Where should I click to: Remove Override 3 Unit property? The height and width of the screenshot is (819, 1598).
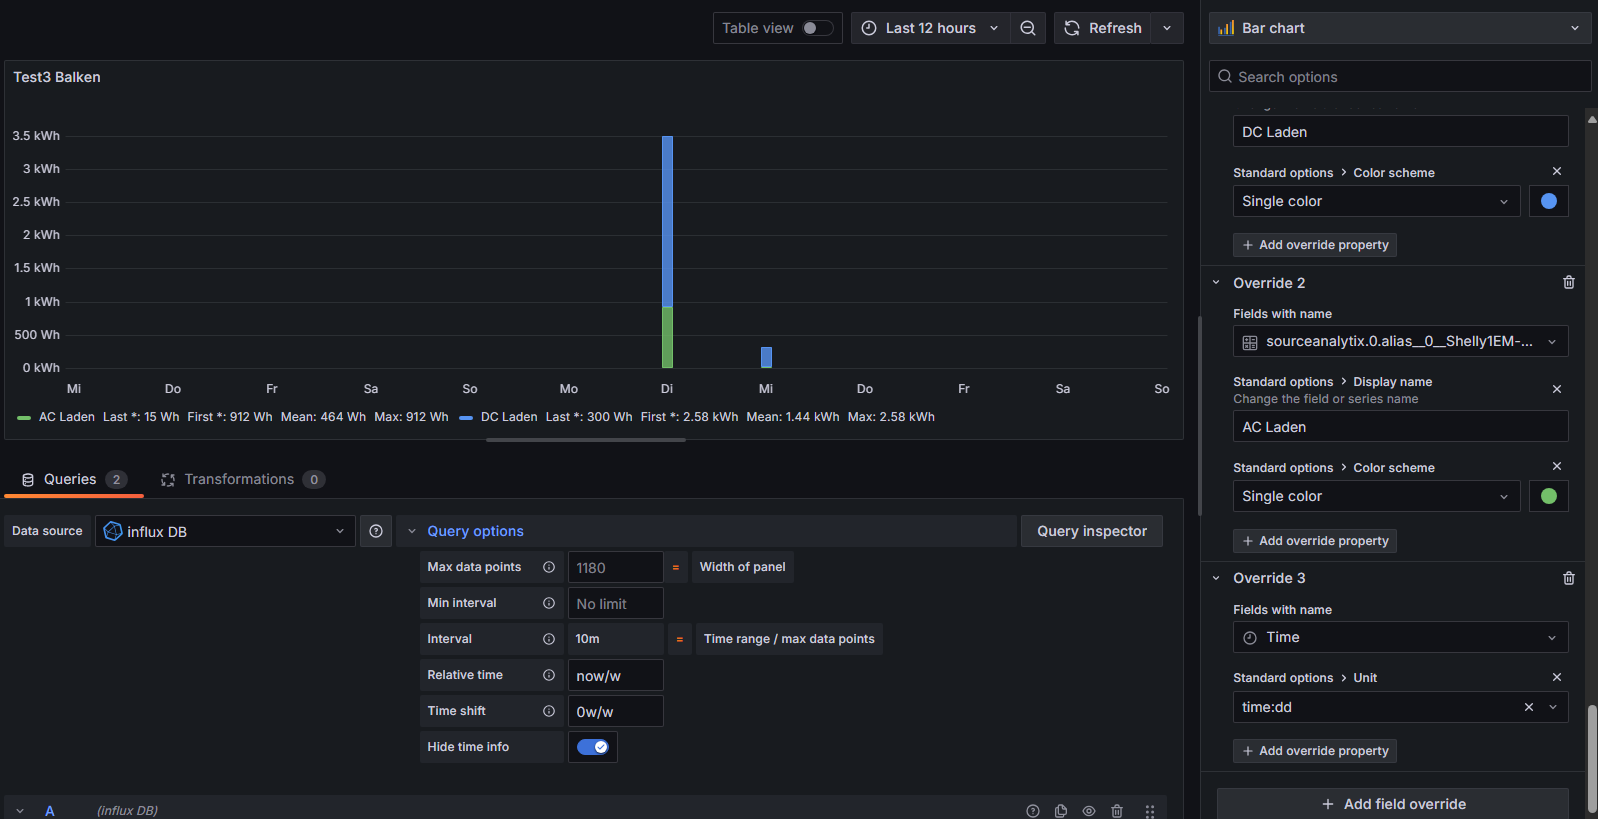pos(1557,677)
